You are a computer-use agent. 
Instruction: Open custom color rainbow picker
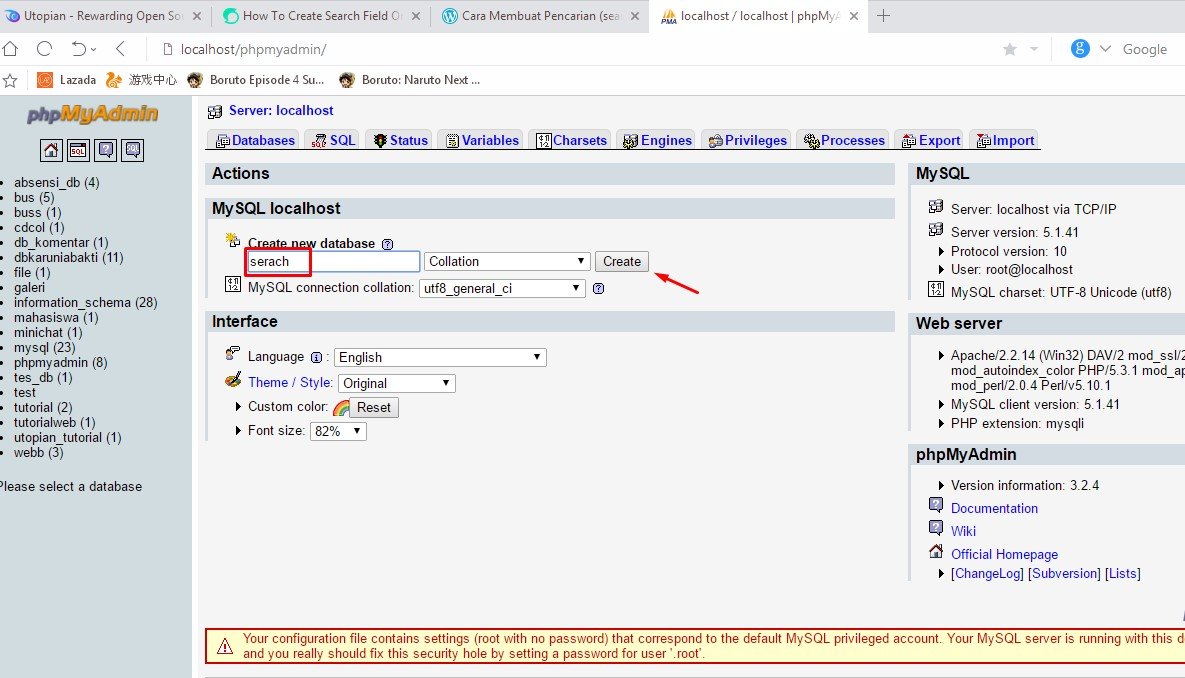pyautogui.click(x=342, y=408)
